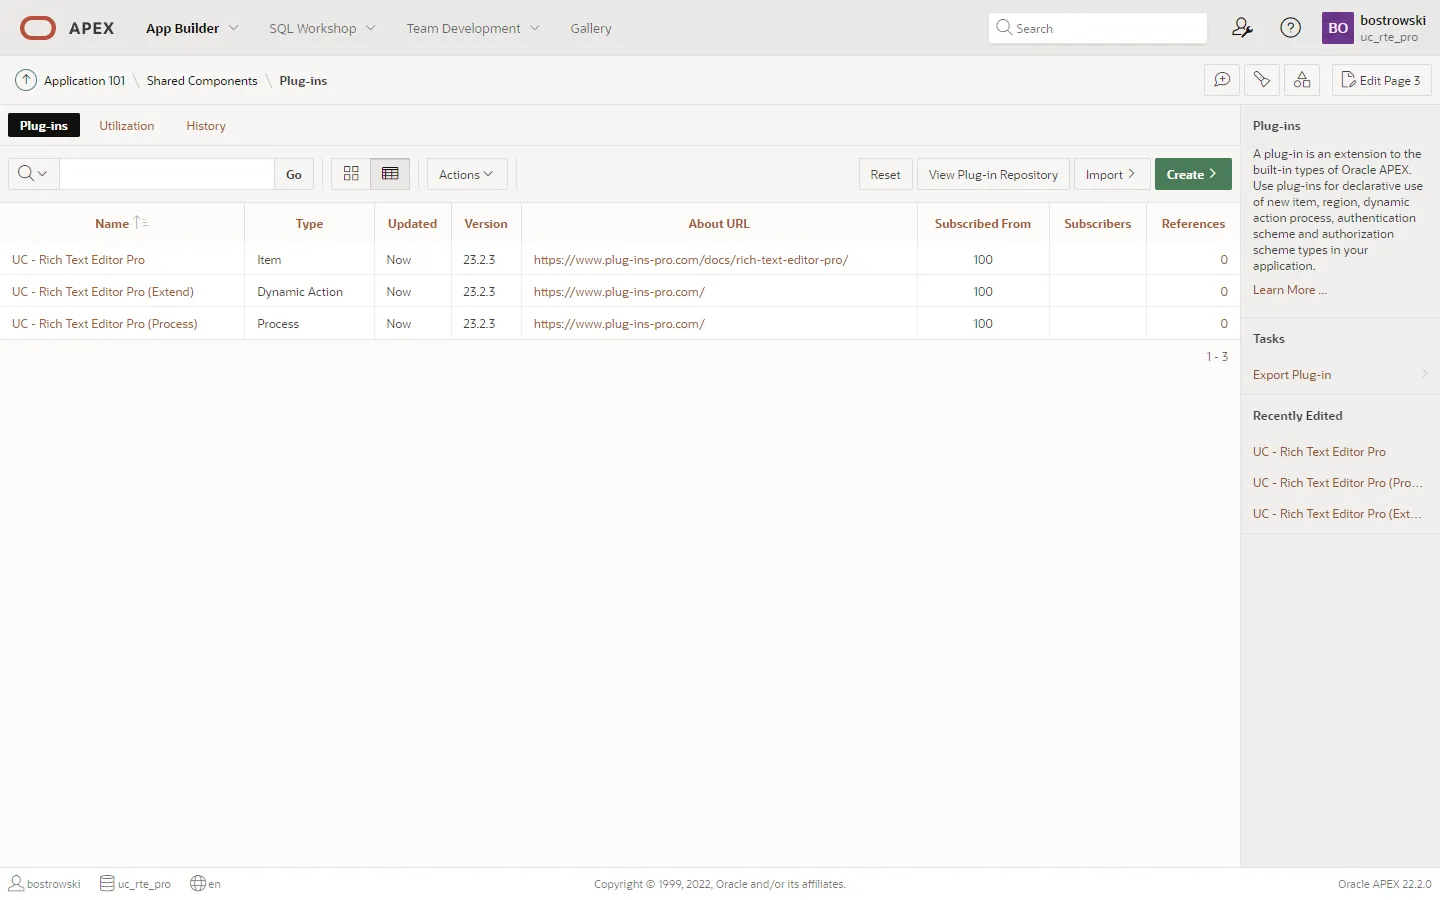Click the plug-in search text field
The height and width of the screenshot is (900, 1440).
tap(167, 174)
